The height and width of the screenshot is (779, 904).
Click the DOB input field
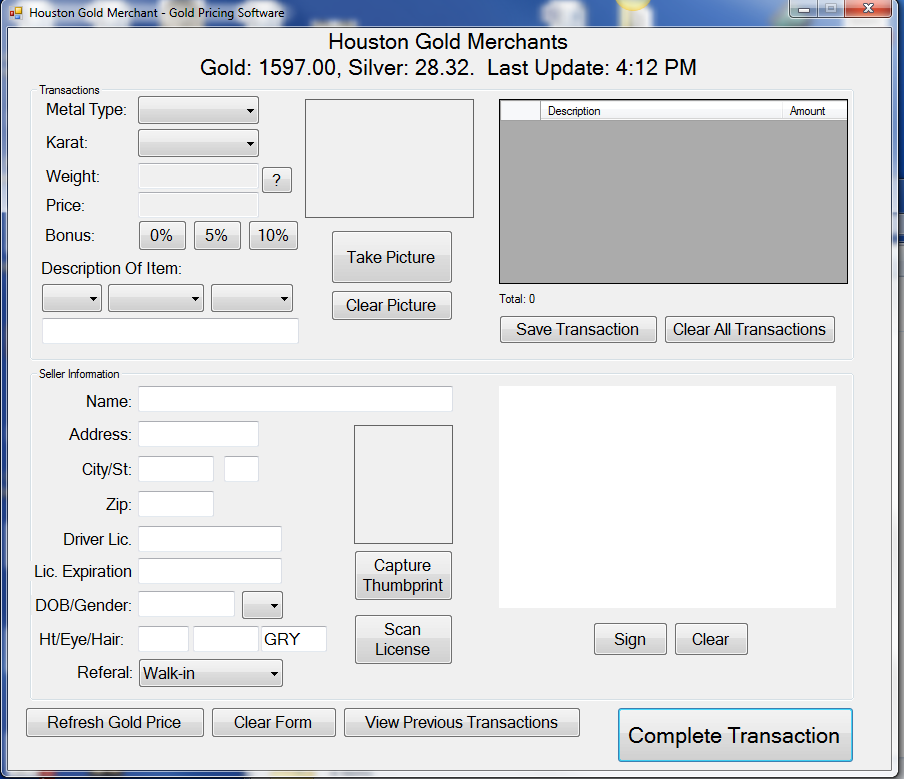click(x=186, y=604)
